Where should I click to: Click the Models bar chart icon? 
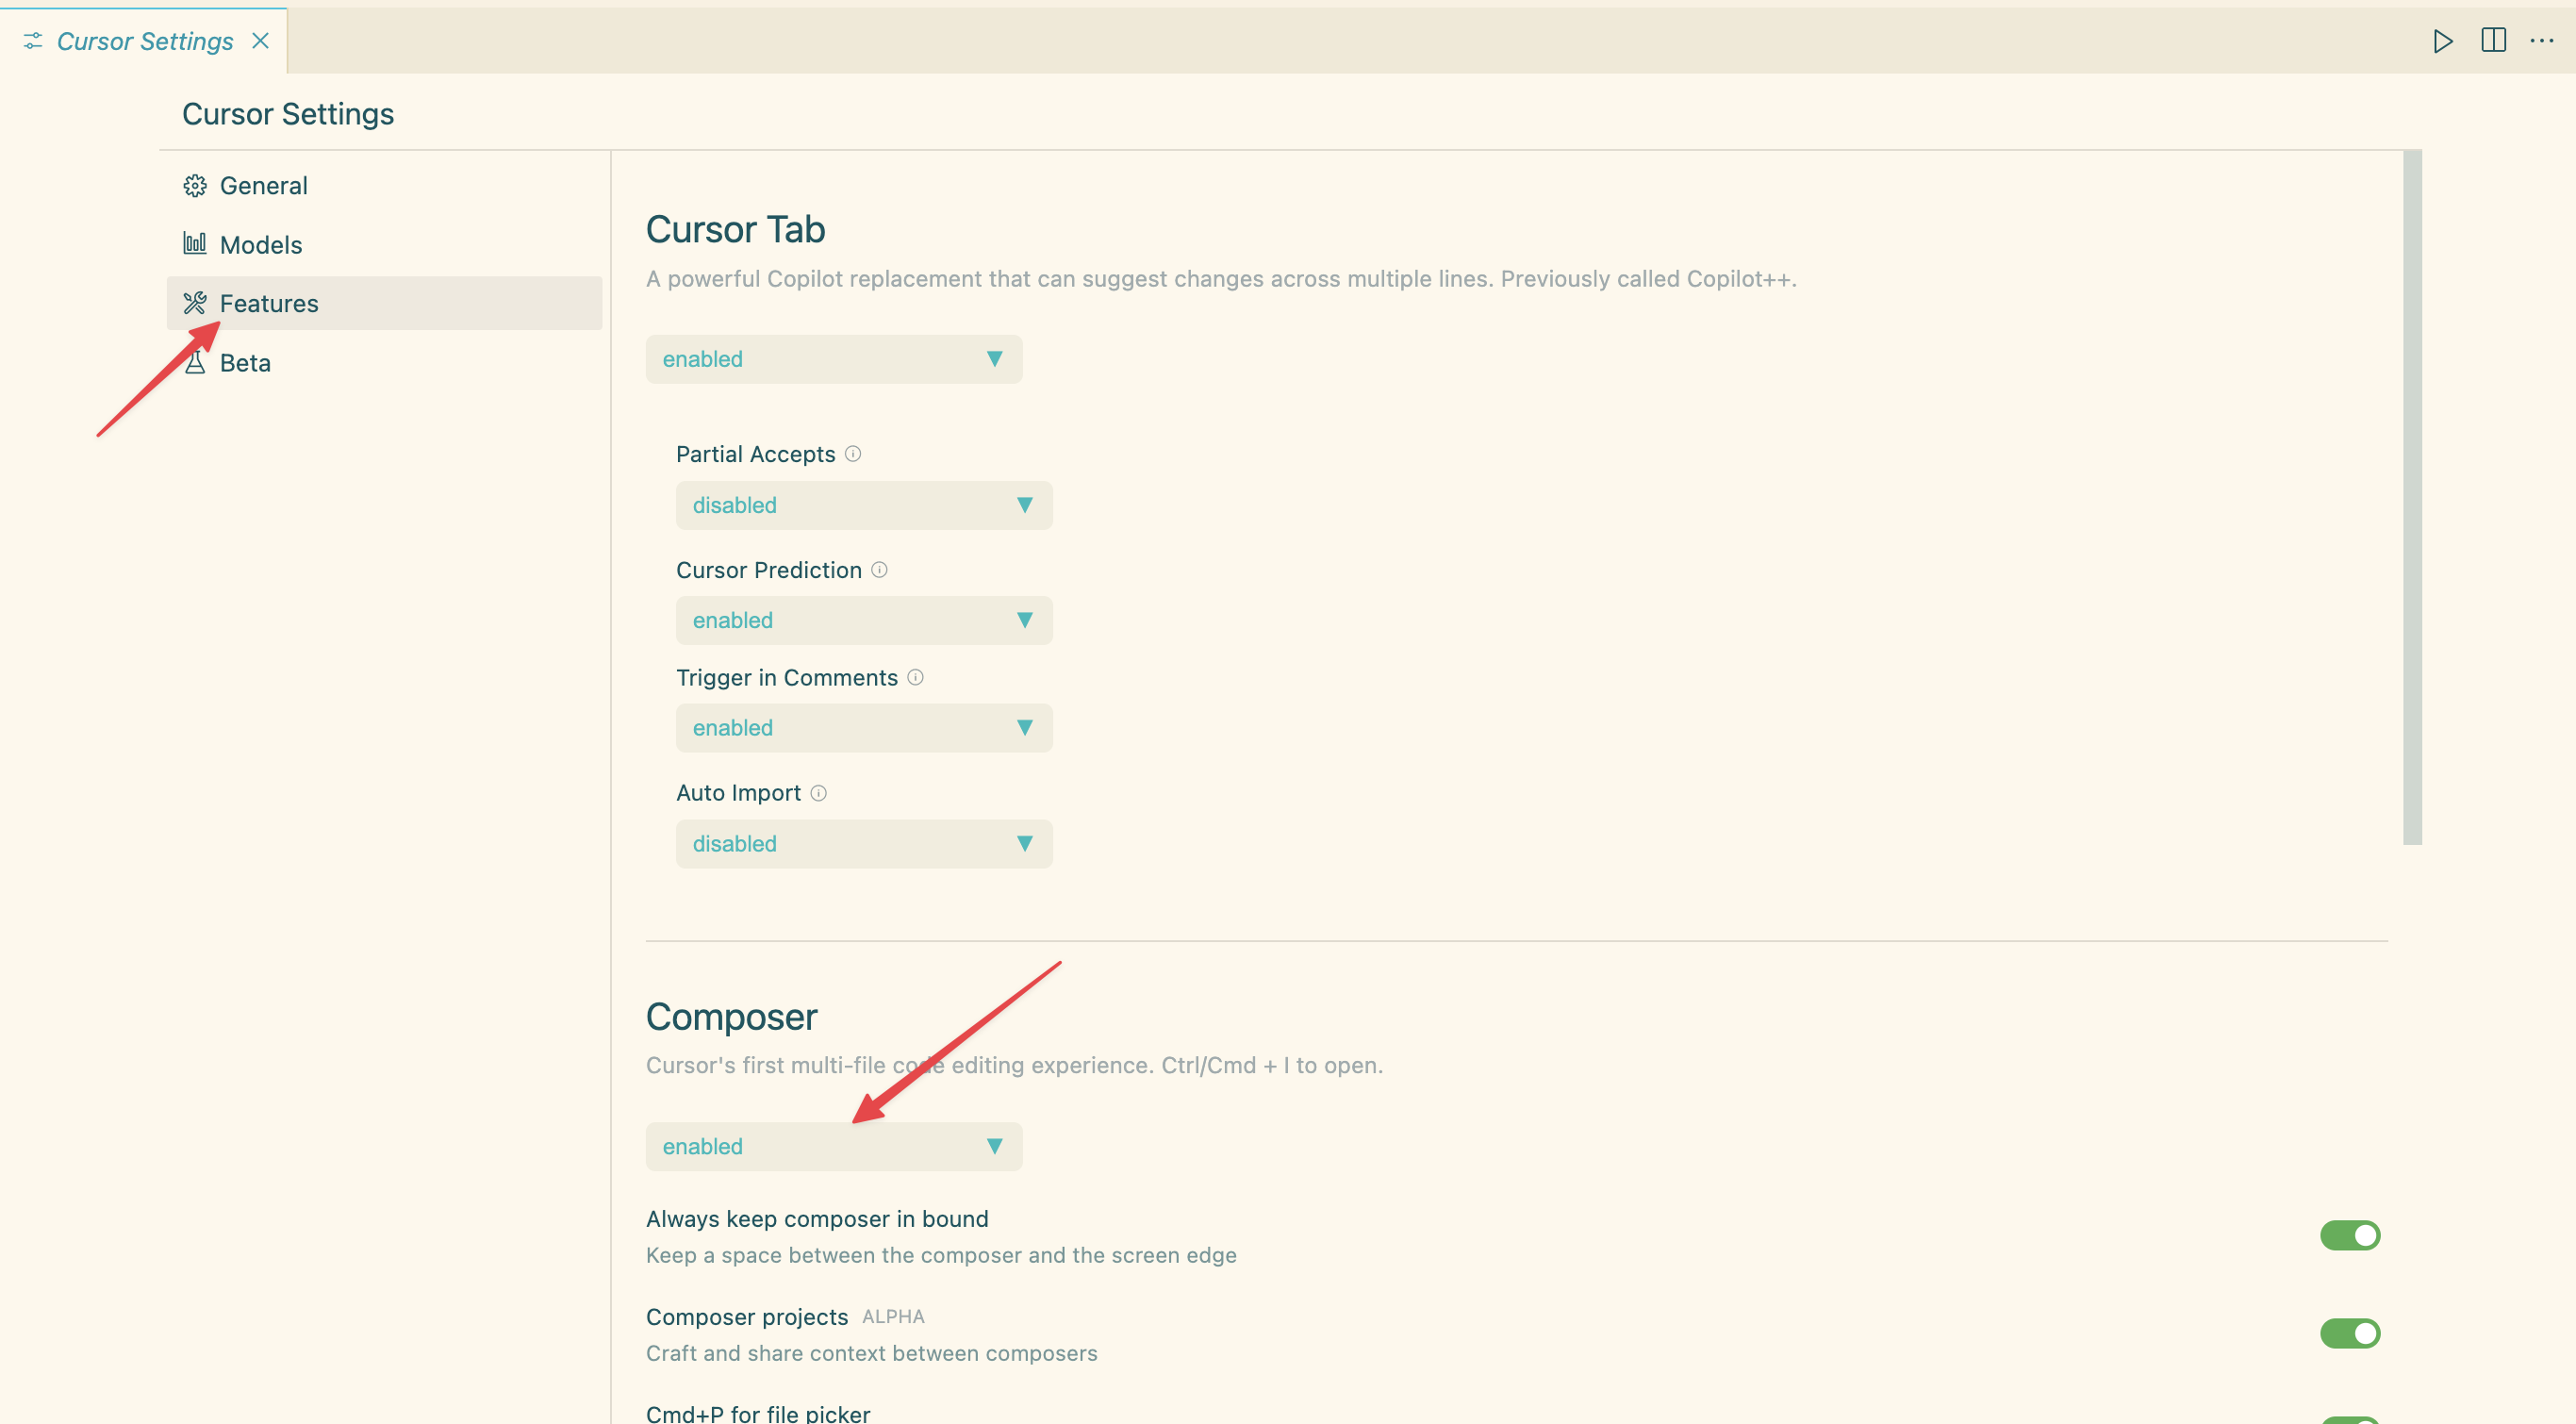tap(195, 243)
